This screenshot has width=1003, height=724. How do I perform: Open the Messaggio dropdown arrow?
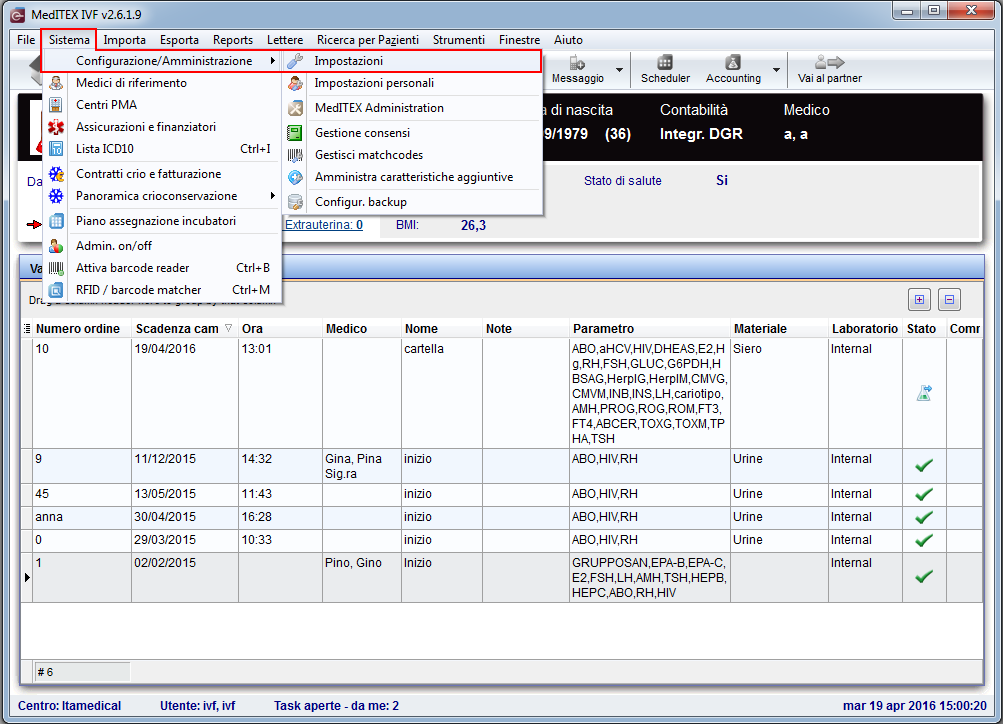(x=619, y=70)
